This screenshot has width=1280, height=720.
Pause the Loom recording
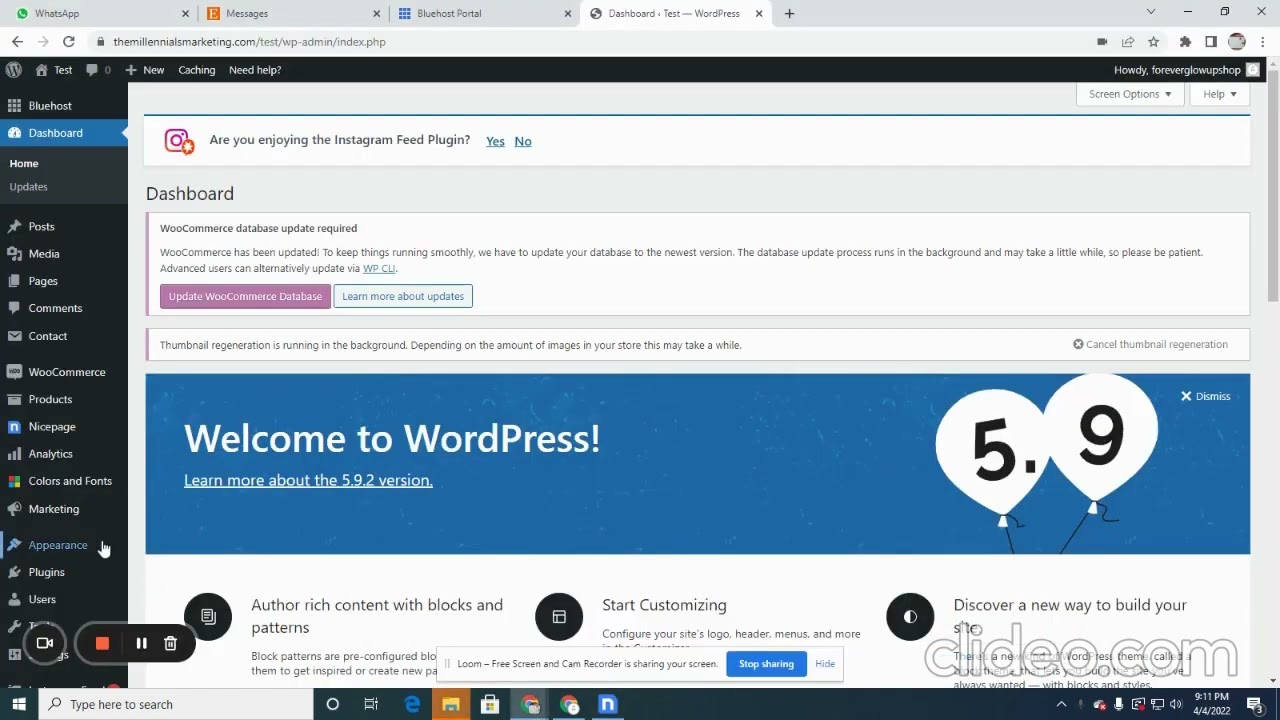pos(141,644)
